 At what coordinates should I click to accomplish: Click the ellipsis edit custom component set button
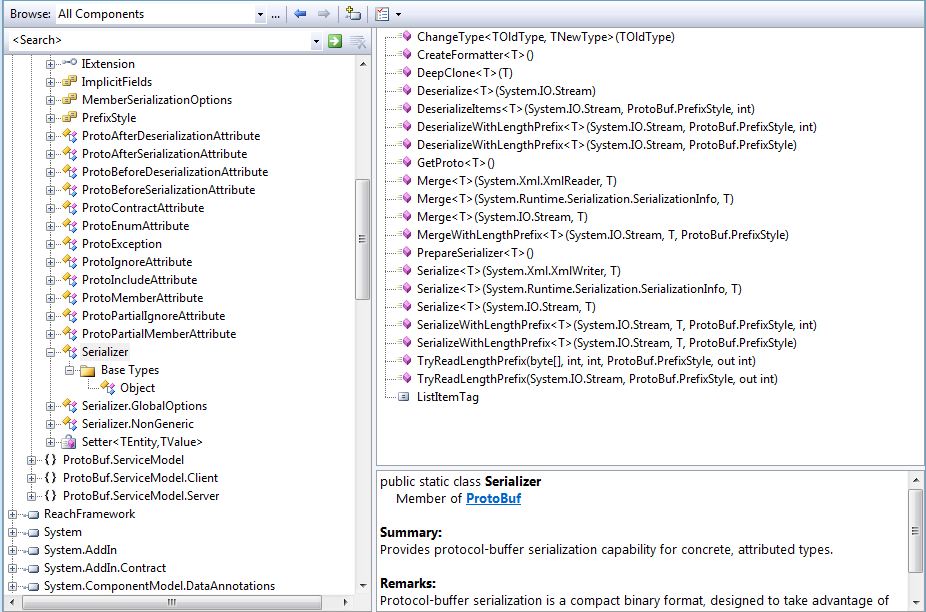click(275, 14)
